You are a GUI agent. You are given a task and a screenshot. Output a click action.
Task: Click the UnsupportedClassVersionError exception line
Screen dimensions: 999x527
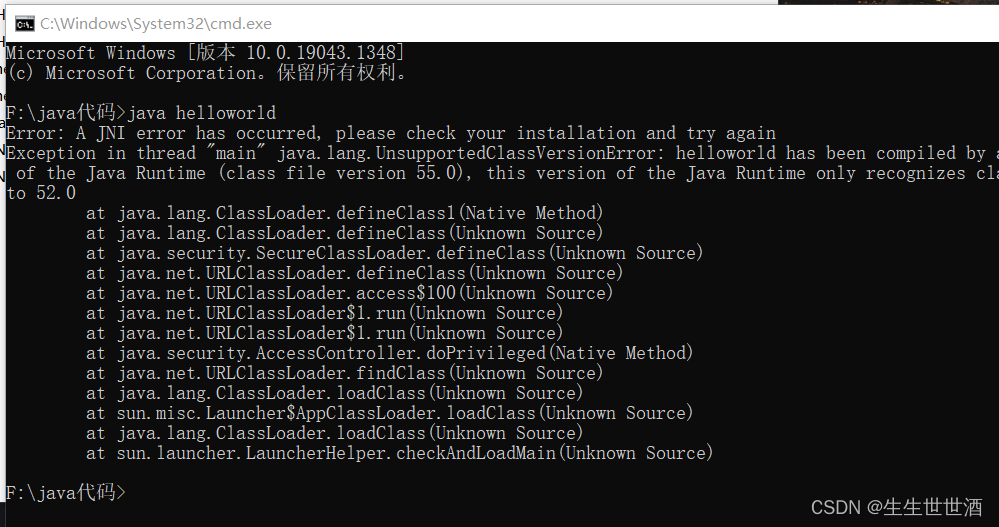click(503, 153)
